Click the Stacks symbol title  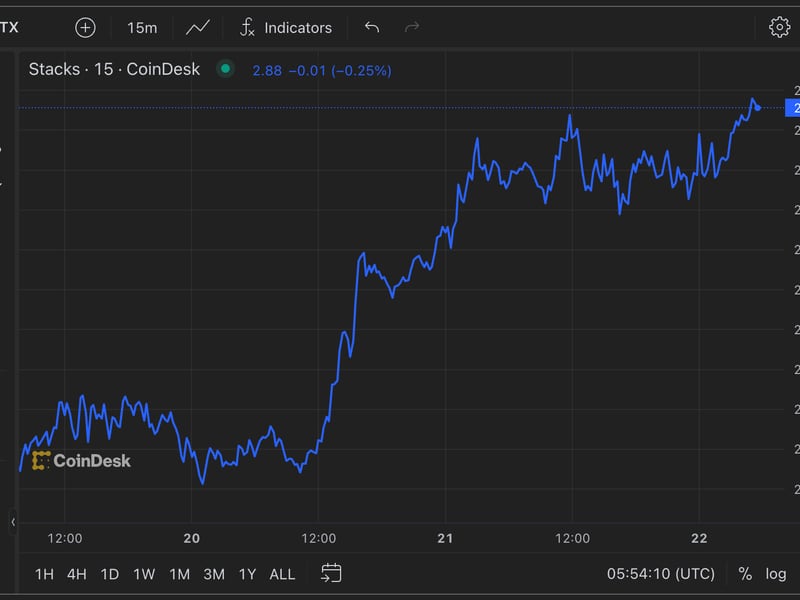[114, 69]
